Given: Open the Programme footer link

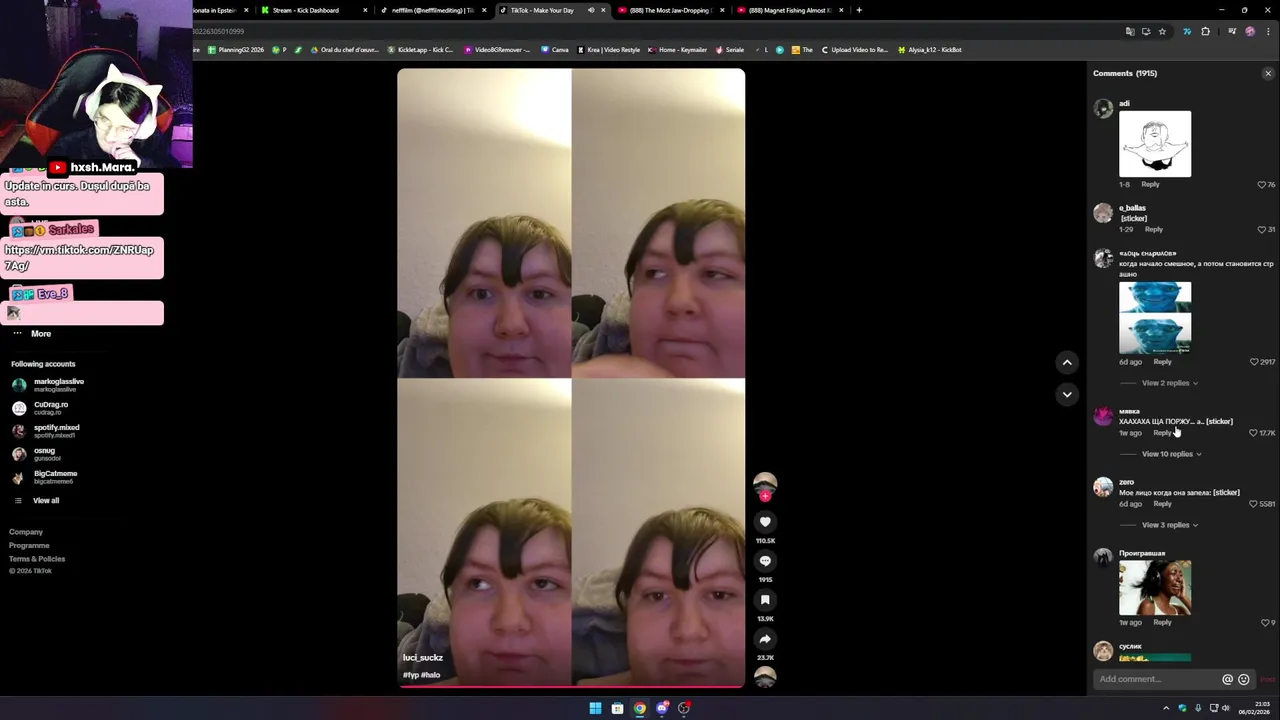Looking at the screenshot, I should click(29, 546).
